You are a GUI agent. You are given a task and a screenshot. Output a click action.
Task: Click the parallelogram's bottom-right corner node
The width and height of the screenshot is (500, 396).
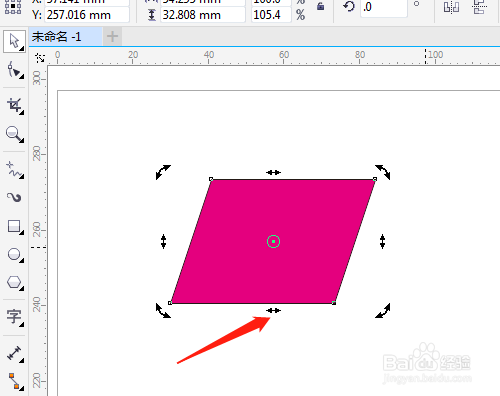pos(334,303)
